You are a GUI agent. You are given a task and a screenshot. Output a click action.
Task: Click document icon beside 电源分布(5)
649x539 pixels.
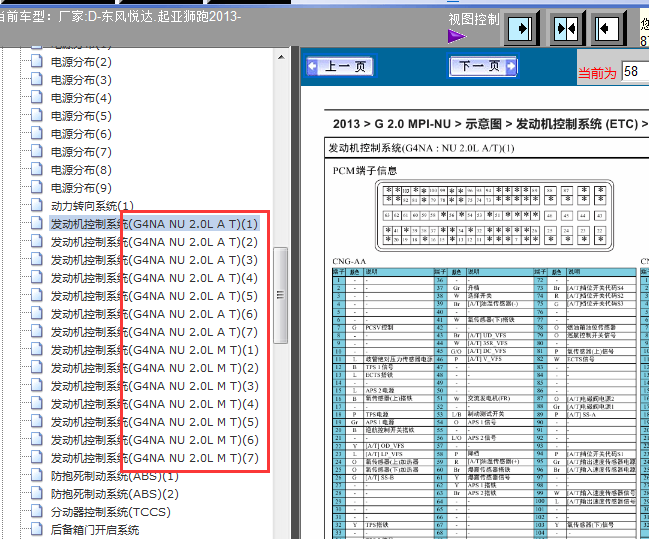tap(36, 115)
